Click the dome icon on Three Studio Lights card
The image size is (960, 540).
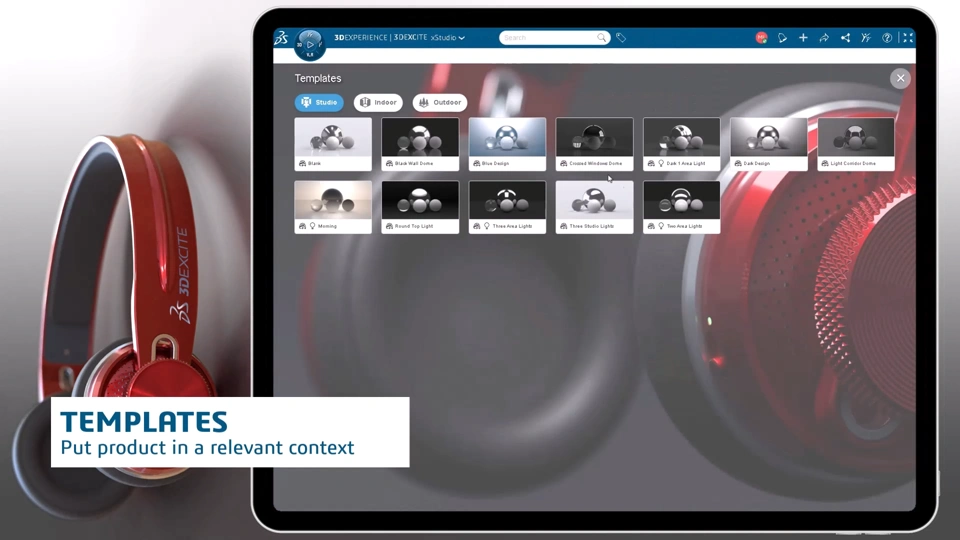(563, 226)
